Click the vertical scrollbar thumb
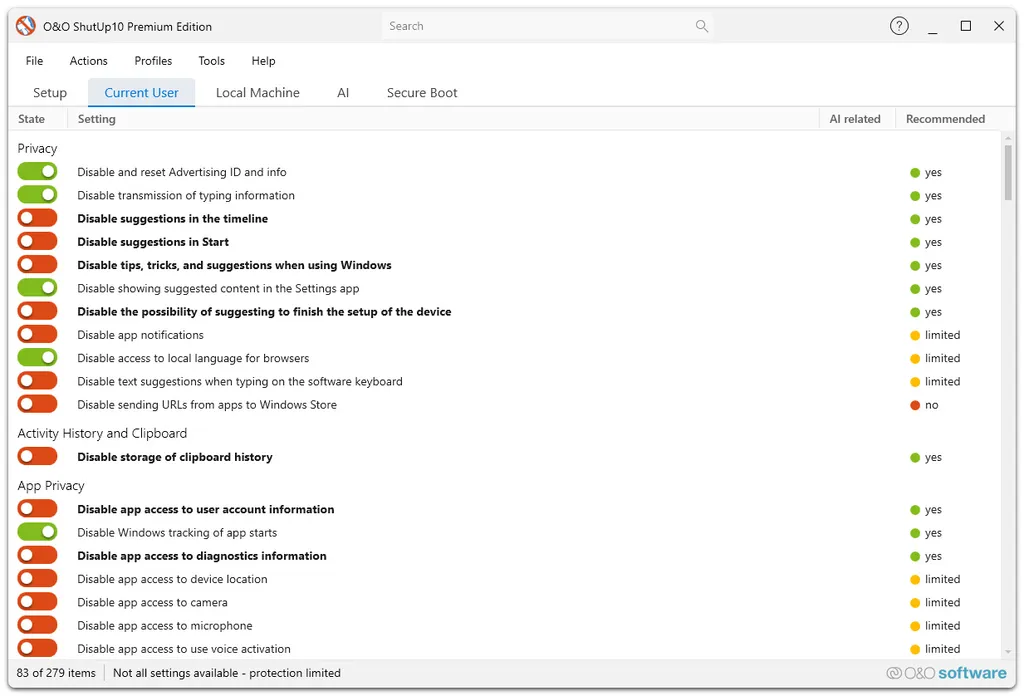 (x=1008, y=172)
